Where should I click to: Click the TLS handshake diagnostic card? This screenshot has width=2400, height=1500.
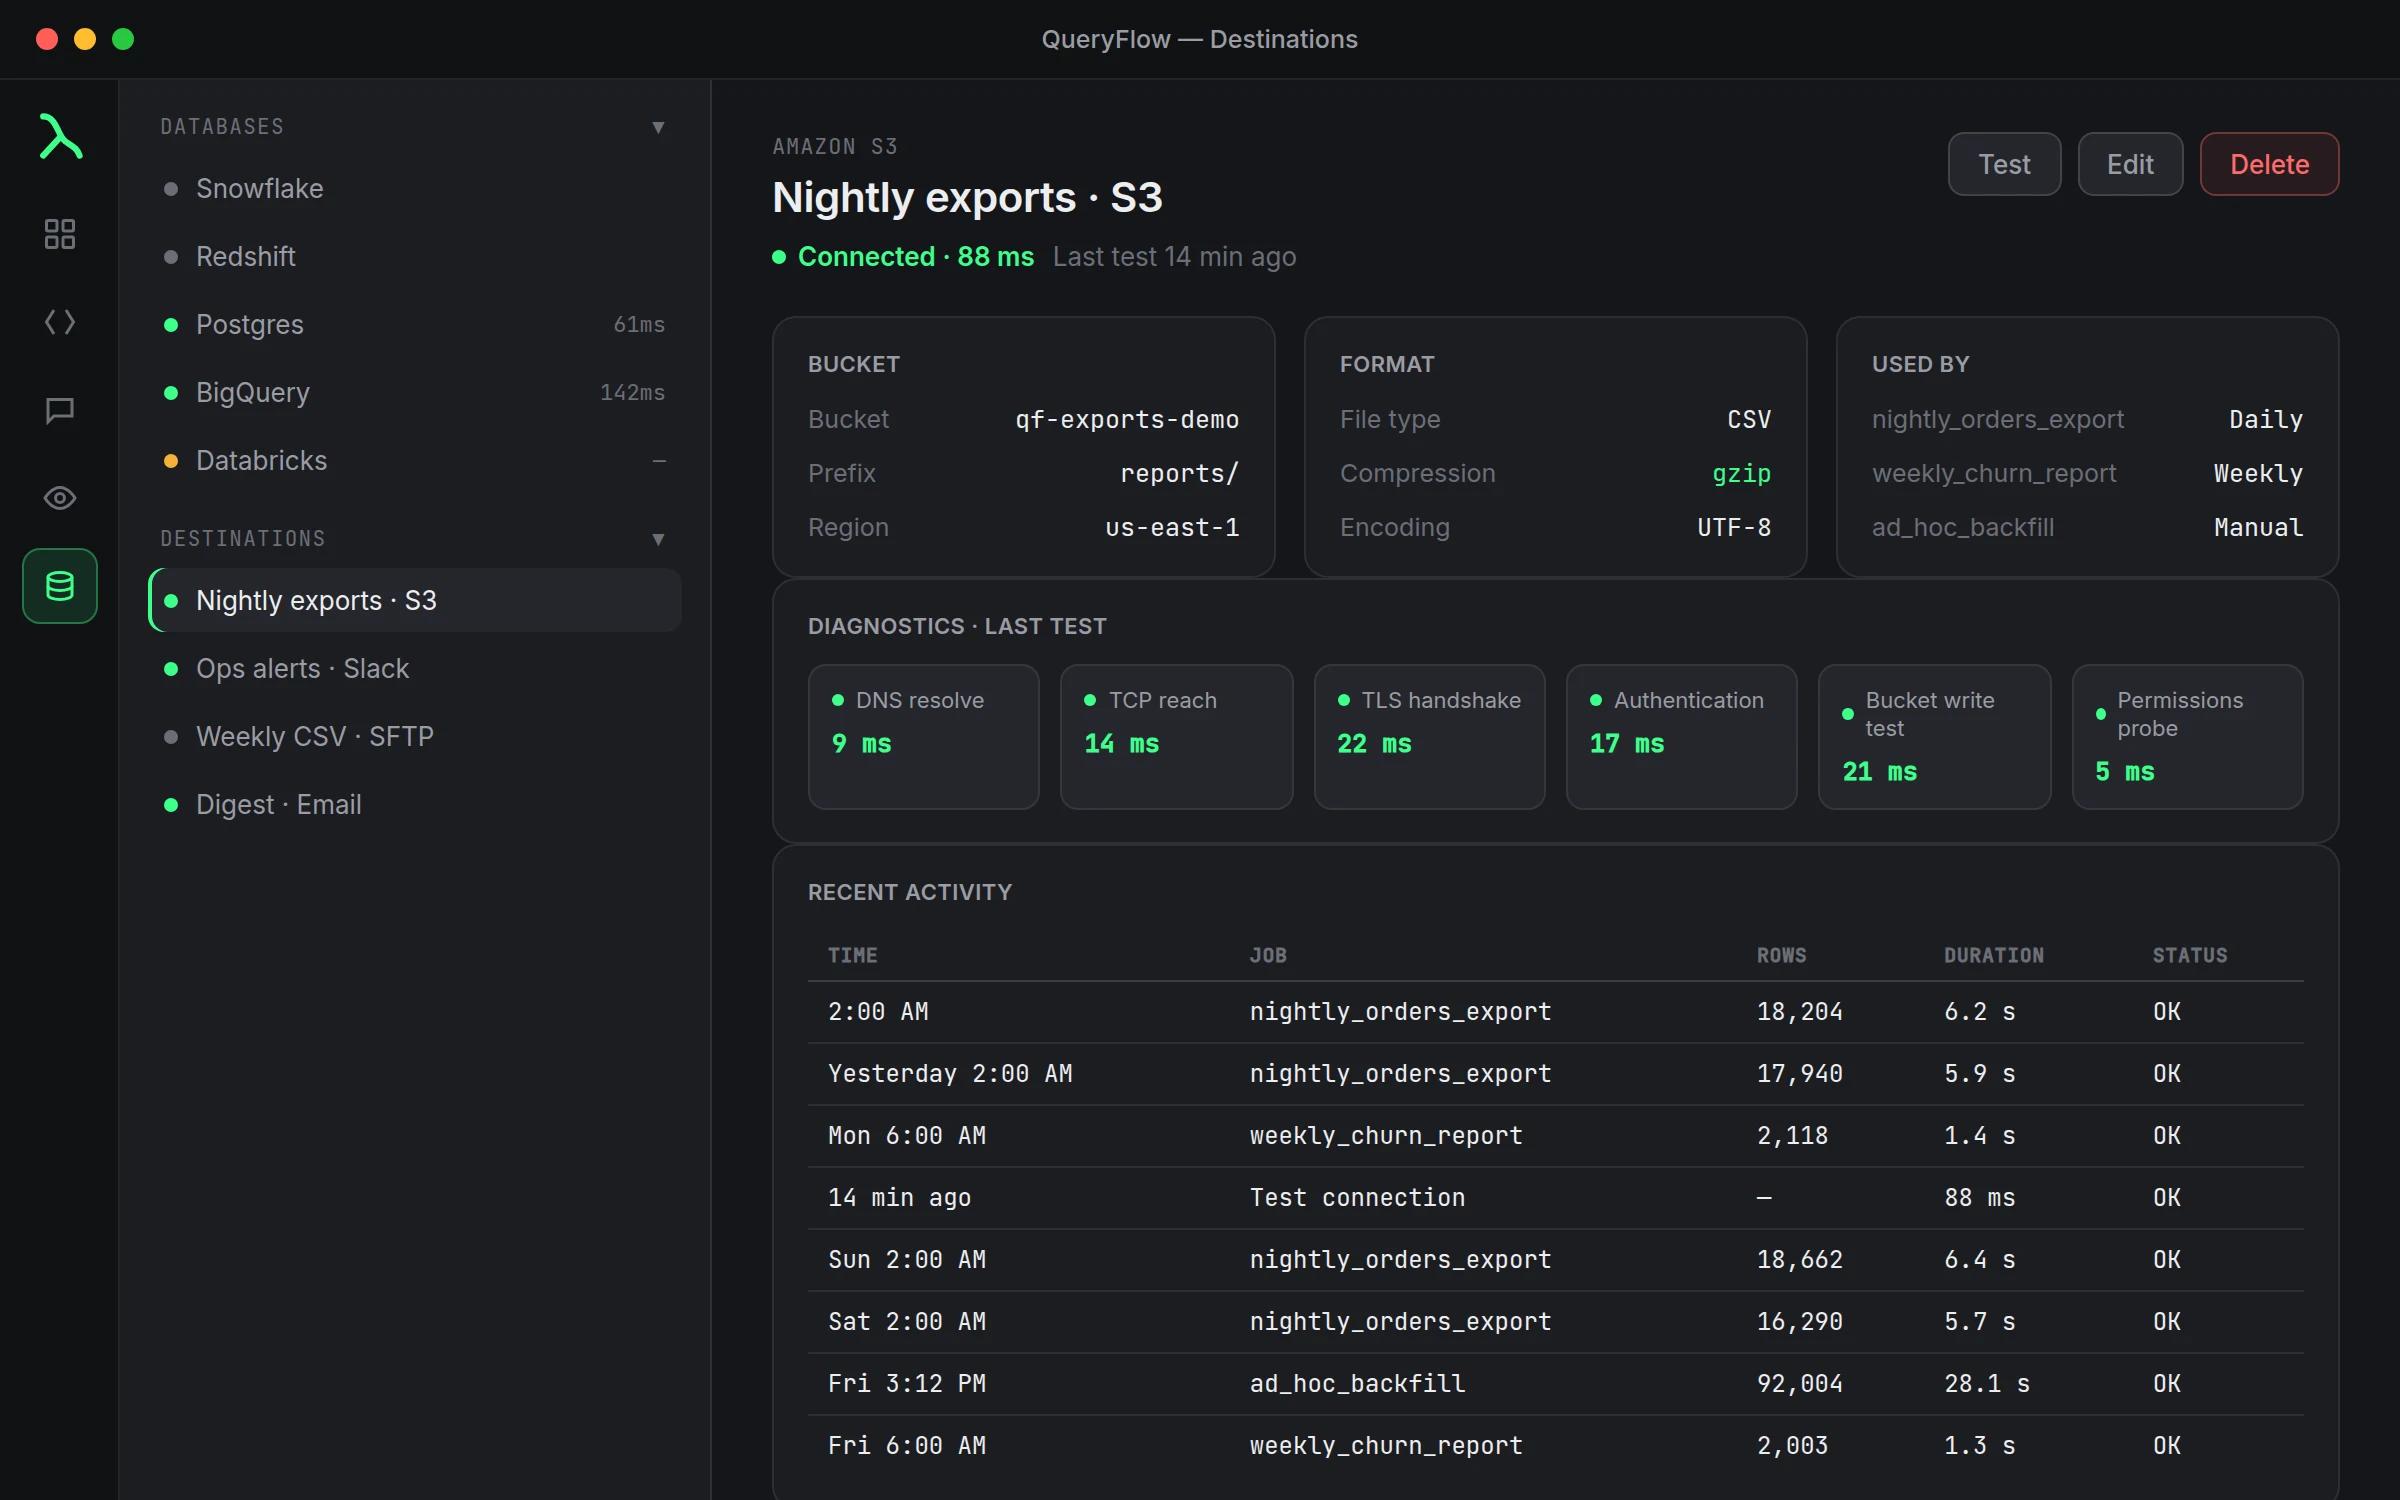(1429, 737)
